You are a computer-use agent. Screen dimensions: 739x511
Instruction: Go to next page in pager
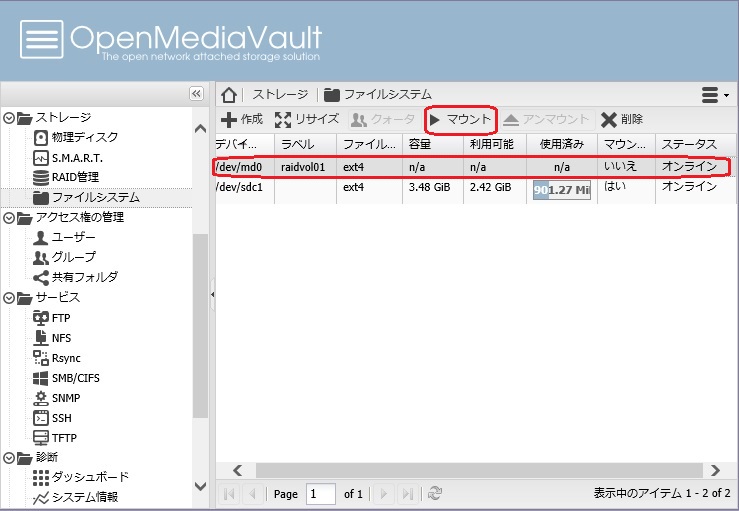coord(384,494)
